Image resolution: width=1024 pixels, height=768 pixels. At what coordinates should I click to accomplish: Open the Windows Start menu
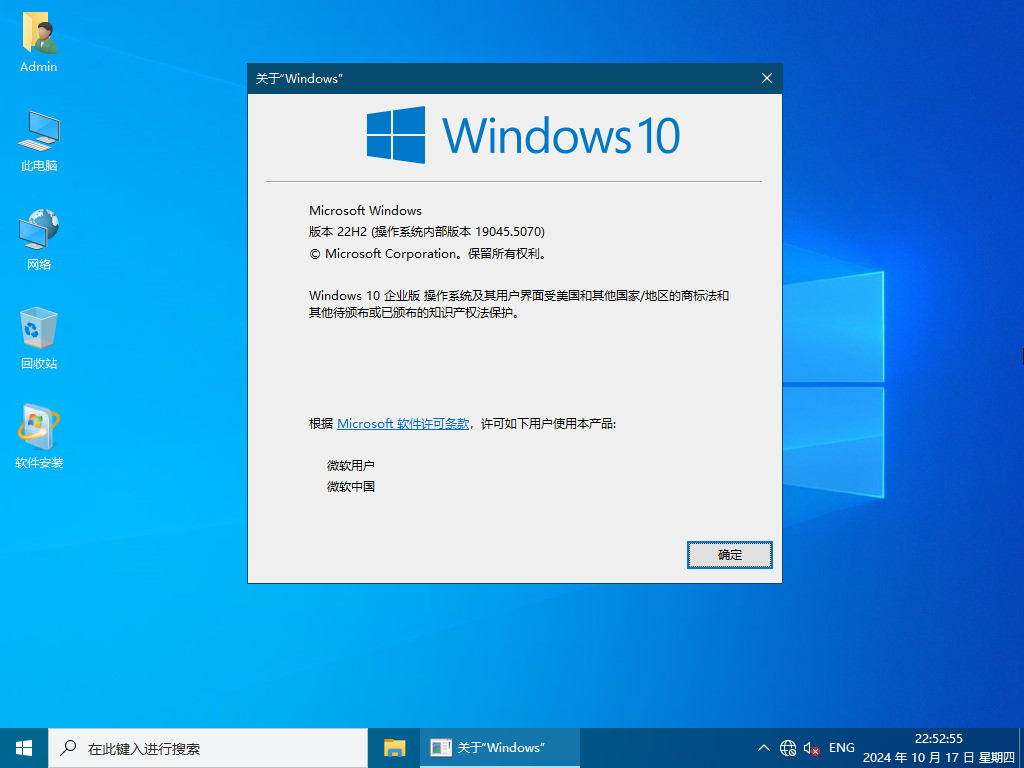pos(24,748)
